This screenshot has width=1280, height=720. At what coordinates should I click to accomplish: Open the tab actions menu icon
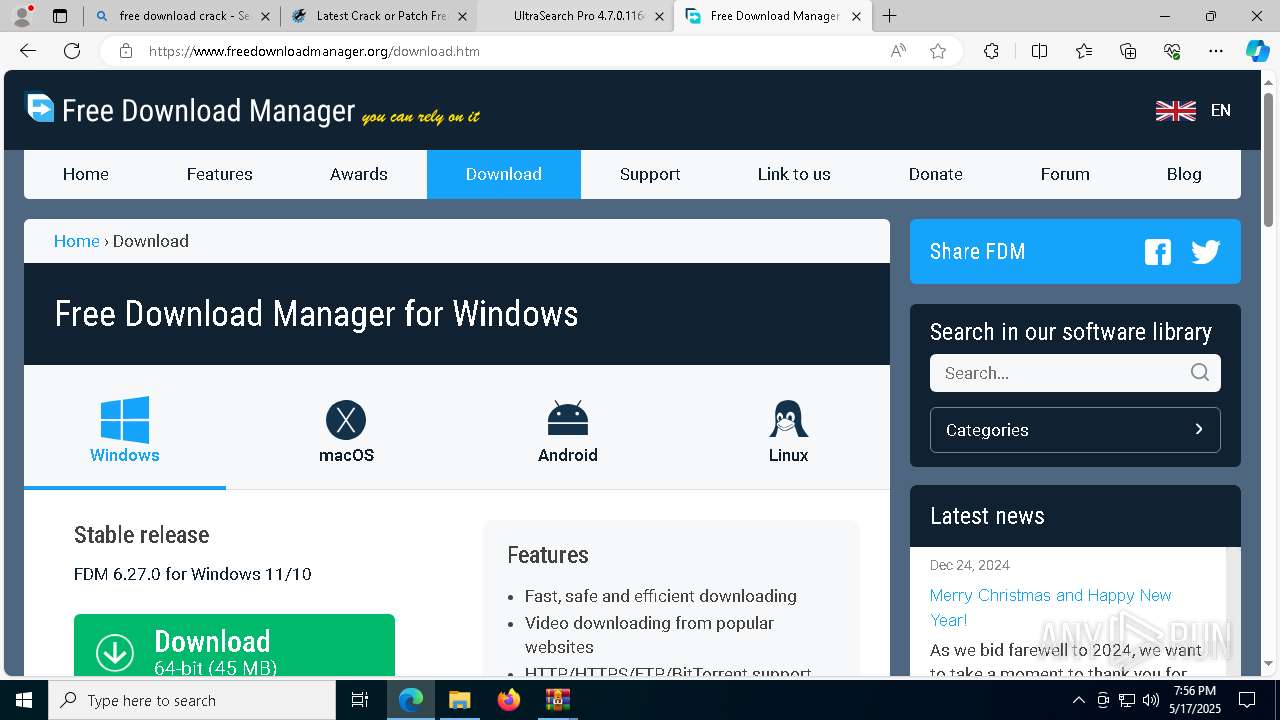click(x=60, y=16)
